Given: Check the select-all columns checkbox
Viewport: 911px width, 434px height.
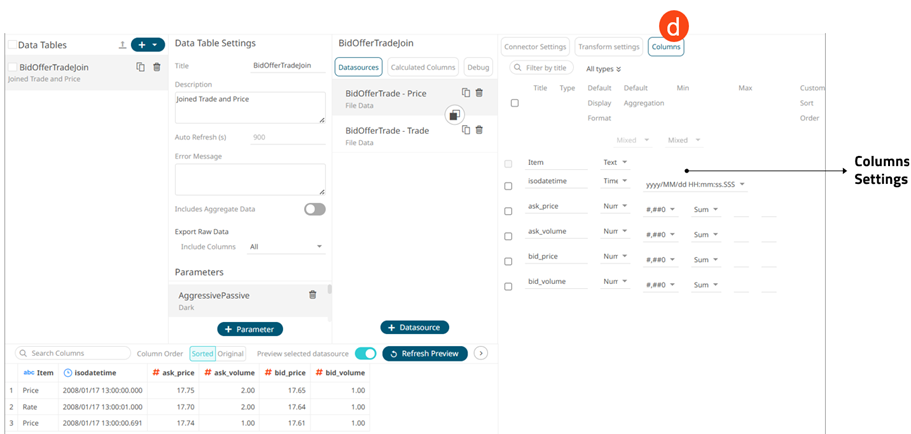Looking at the screenshot, I should point(514,103).
